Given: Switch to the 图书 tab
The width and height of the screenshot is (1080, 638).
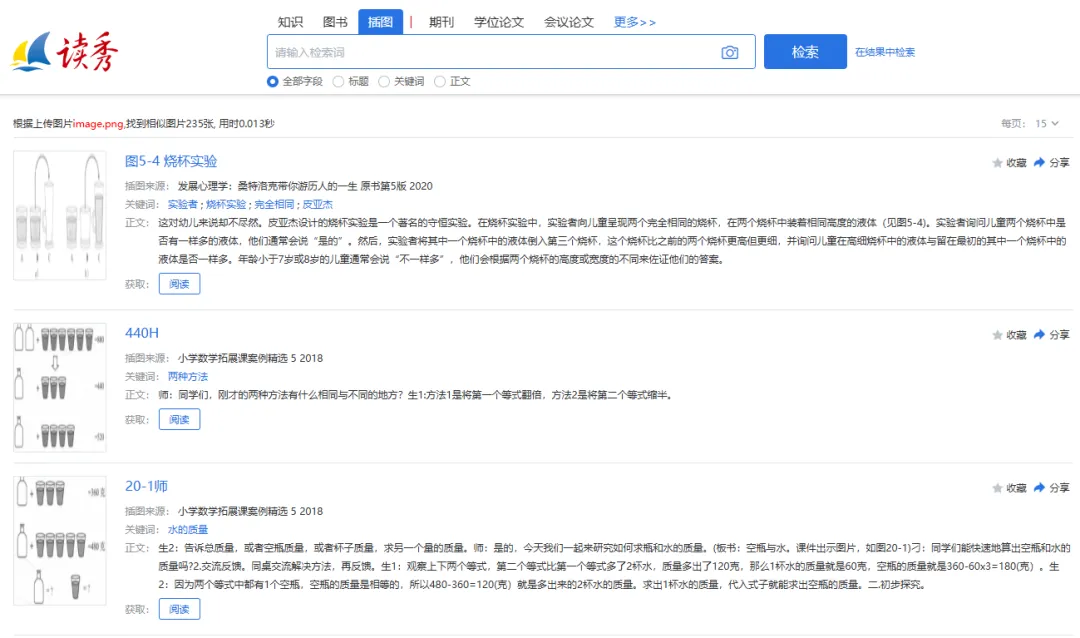Looking at the screenshot, I should coord(336,22).
